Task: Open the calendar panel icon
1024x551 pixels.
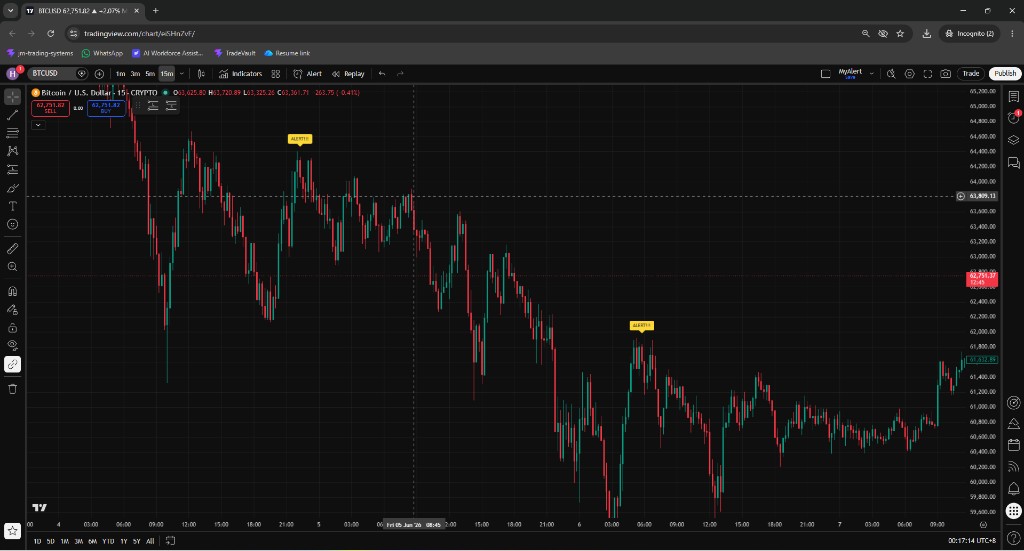Action: [1014, 445]
